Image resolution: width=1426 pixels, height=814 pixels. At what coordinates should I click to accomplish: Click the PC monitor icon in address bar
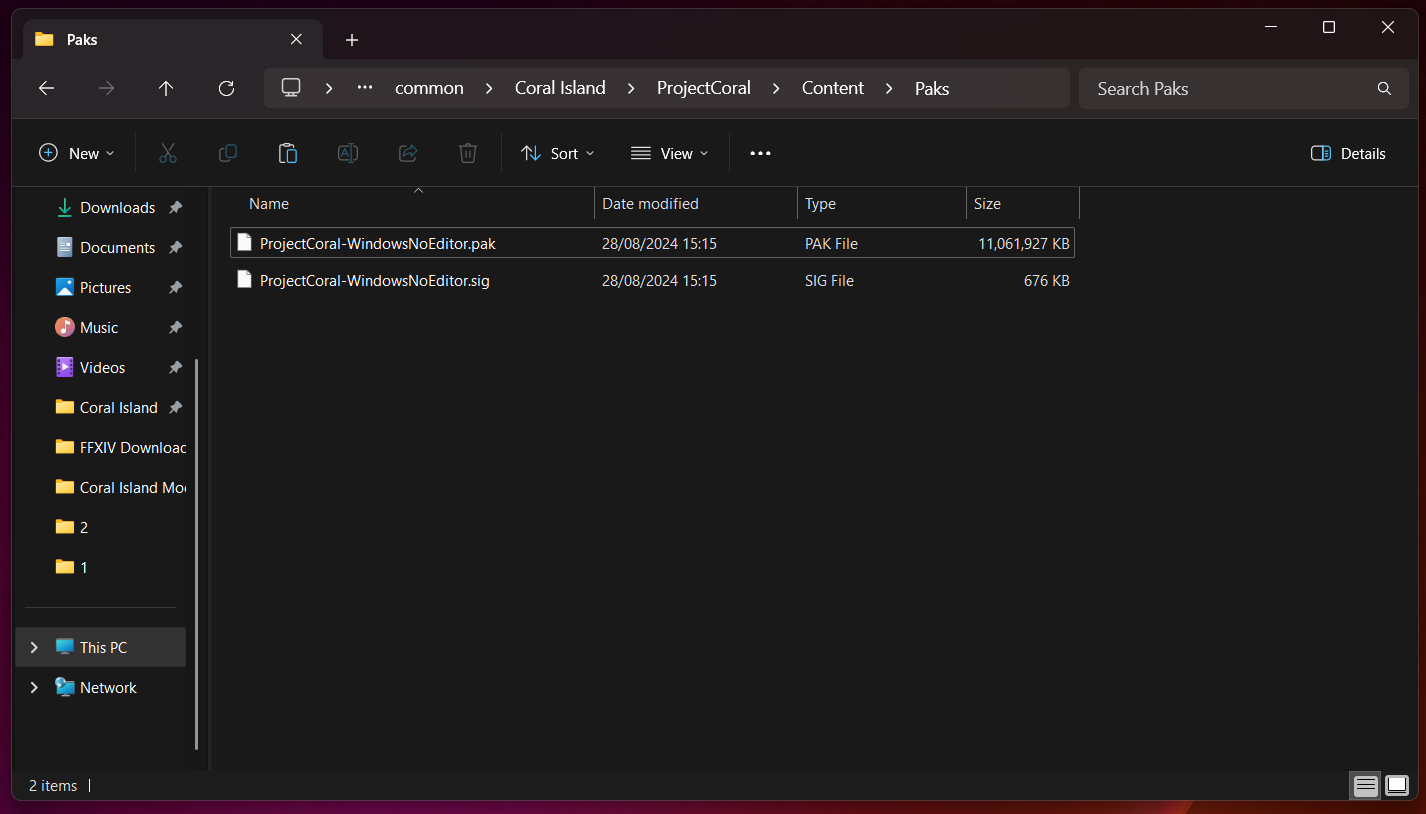click(x=291, y=88)
